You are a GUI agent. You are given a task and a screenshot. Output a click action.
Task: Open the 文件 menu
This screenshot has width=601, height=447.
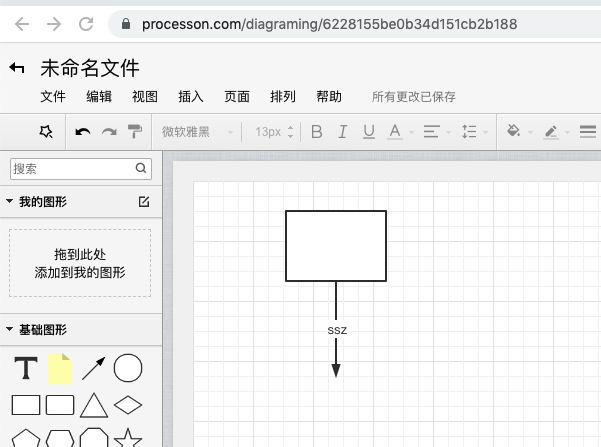click(53, 97)
